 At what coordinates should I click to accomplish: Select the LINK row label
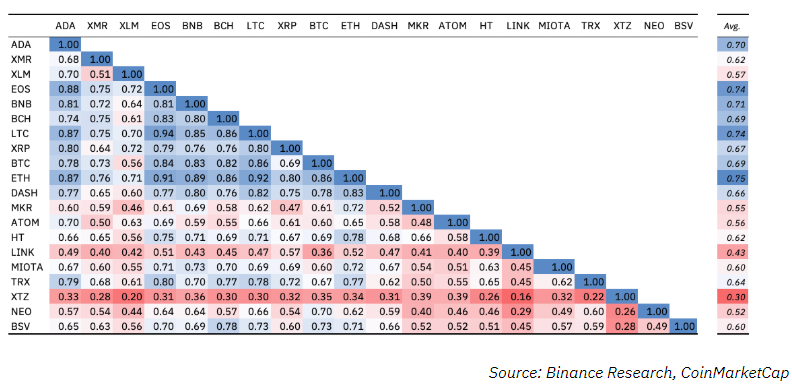click(x=21, y=252)
